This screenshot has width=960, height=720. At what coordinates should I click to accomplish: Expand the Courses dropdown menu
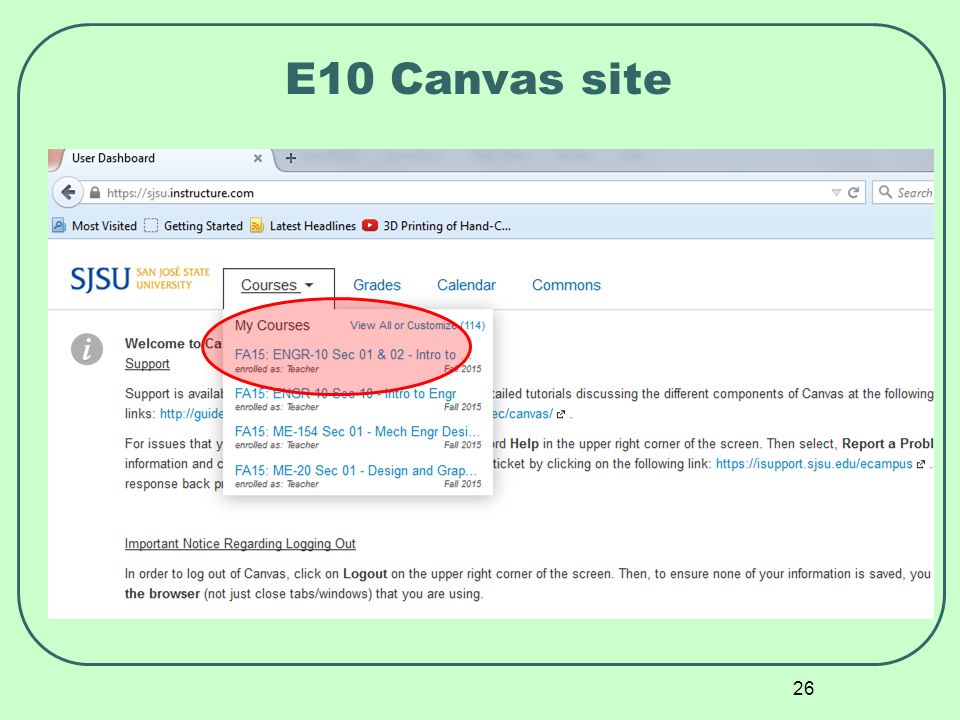pos(279,285)
